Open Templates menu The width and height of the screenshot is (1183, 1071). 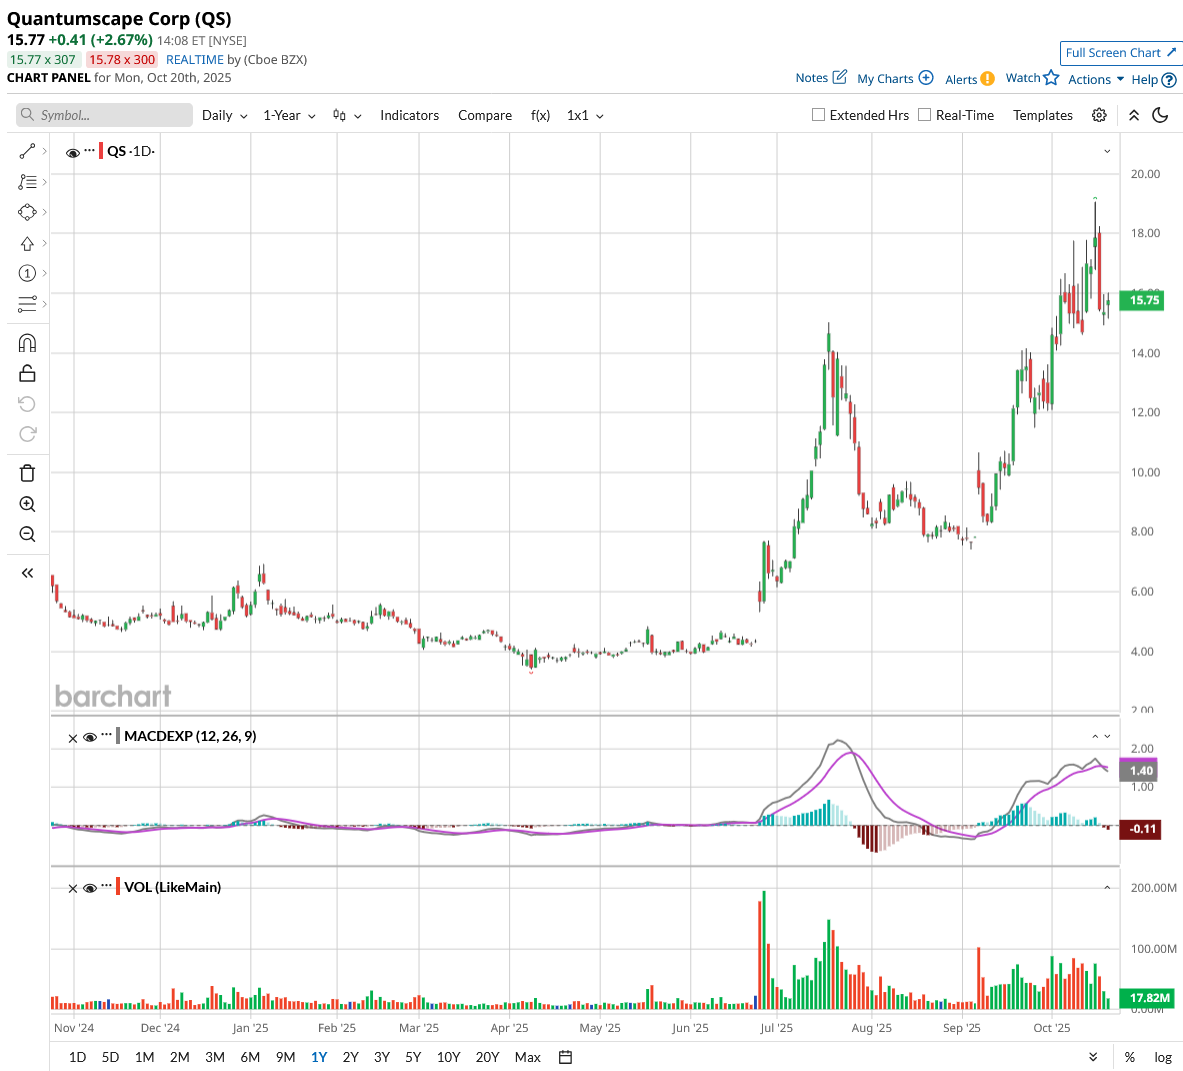click(1043, 115)
